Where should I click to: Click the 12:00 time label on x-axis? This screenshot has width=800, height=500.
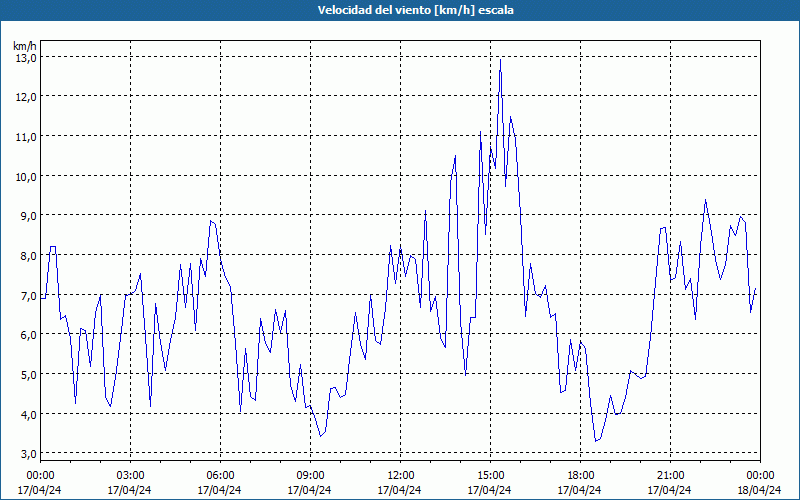(401, 476)
